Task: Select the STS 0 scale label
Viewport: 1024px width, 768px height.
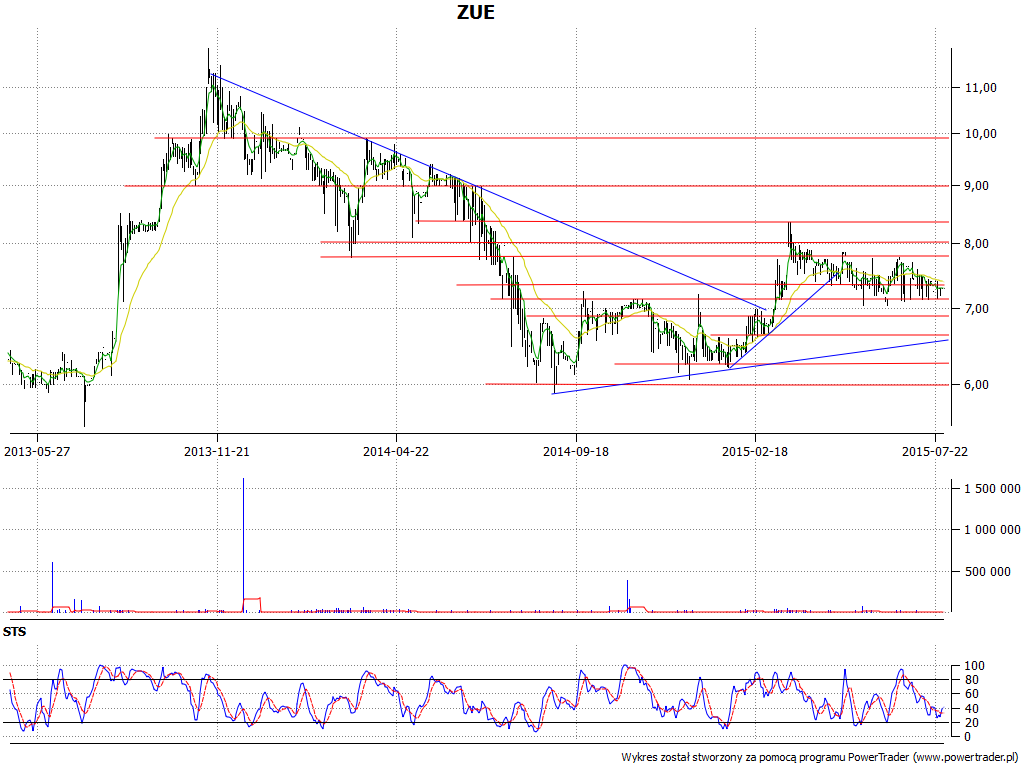Action: (968, 737)
